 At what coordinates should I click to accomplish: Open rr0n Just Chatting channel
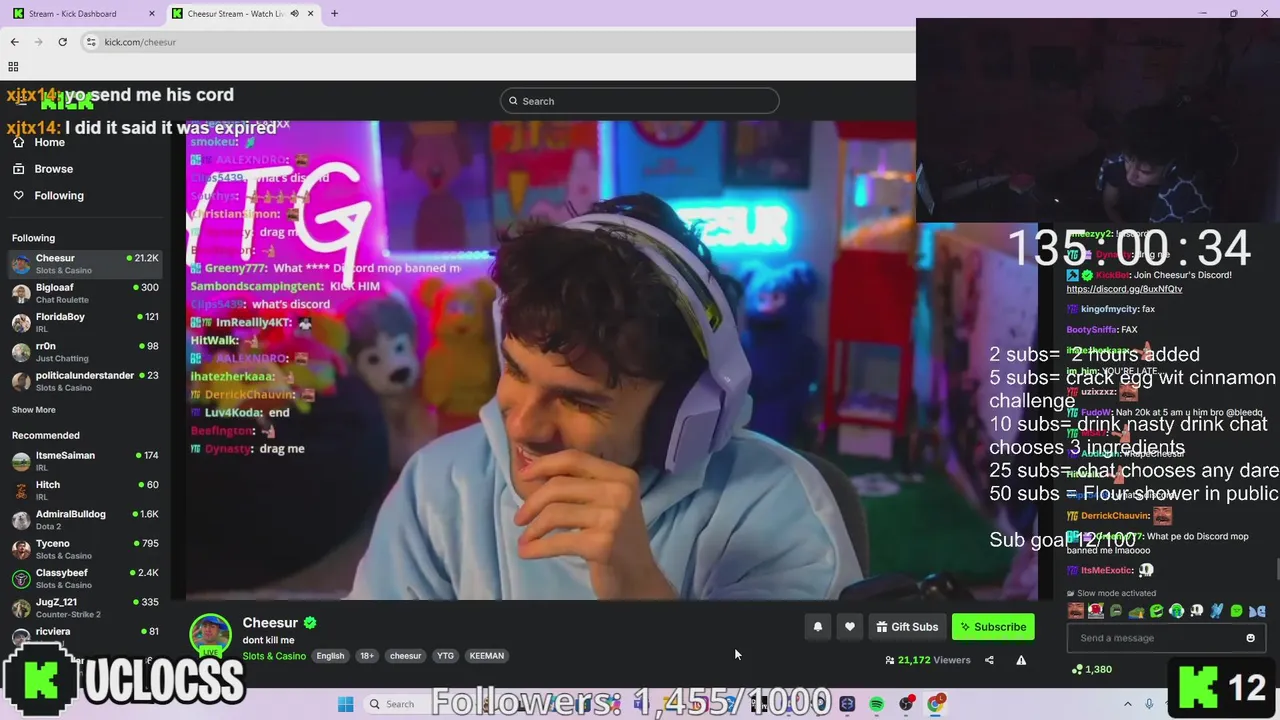click(85, 352)
